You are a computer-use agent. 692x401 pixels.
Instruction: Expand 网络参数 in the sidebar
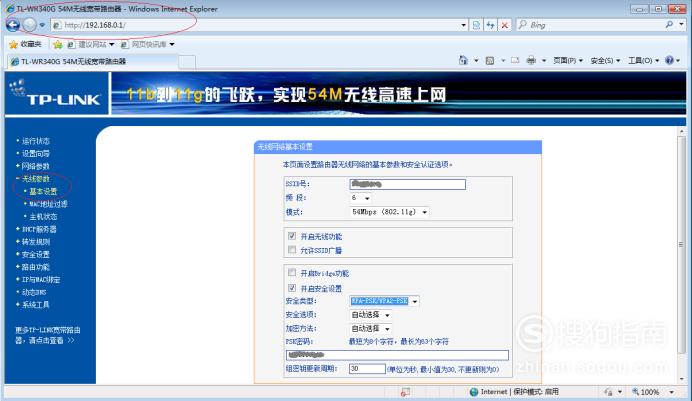tap(35, 166)
